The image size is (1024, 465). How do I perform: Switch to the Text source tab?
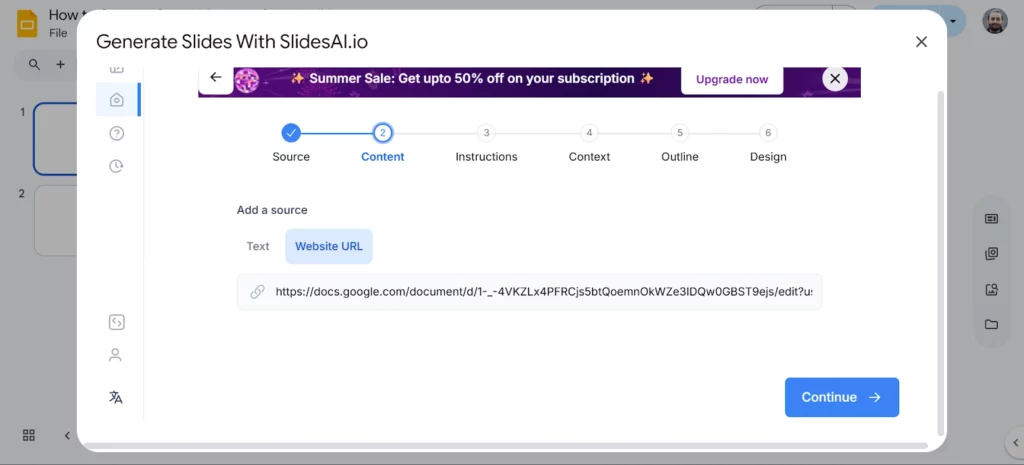[x=258, y=246]
